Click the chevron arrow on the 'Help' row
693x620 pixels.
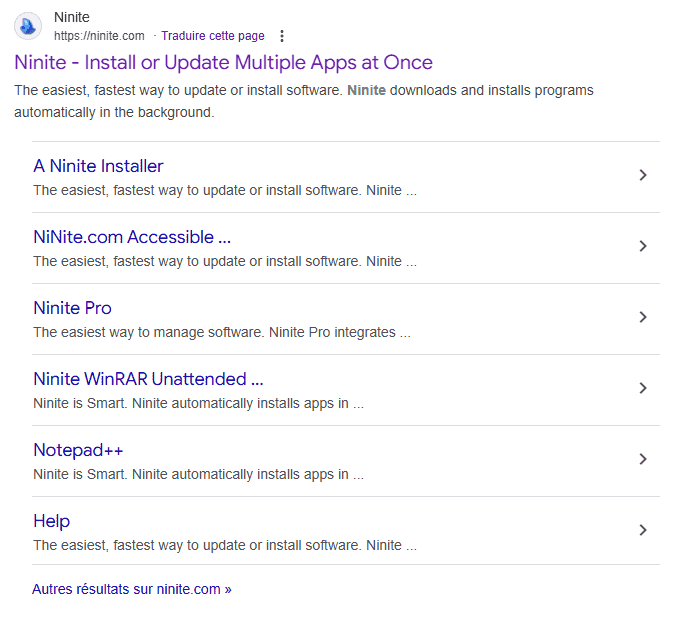tap(643, 530)
